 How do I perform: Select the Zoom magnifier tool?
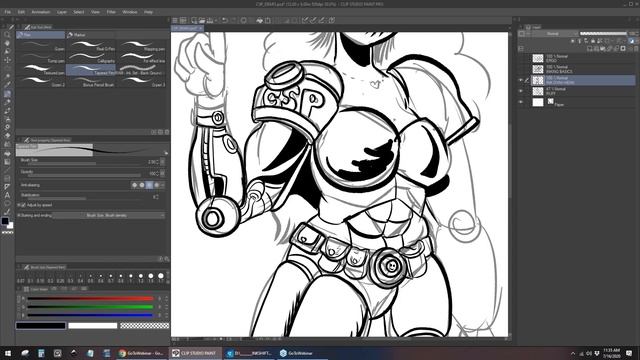[7, 35]
